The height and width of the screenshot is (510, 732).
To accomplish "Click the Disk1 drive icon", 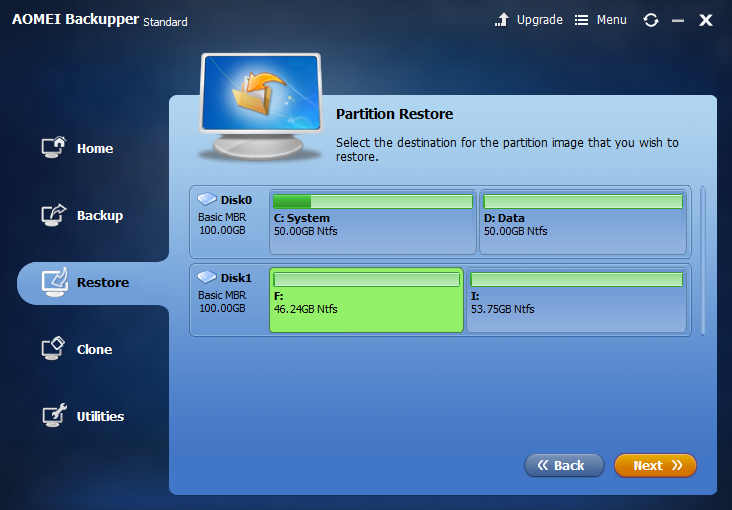I will click(207, 277).
